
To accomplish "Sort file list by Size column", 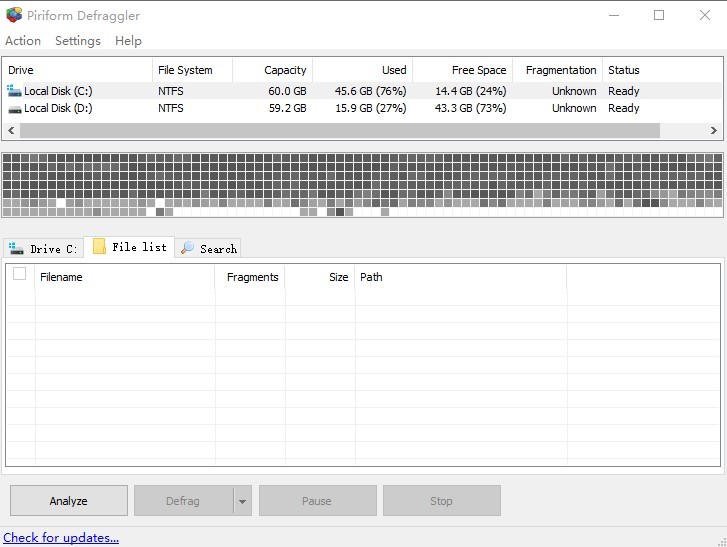I will coord(320,277).
